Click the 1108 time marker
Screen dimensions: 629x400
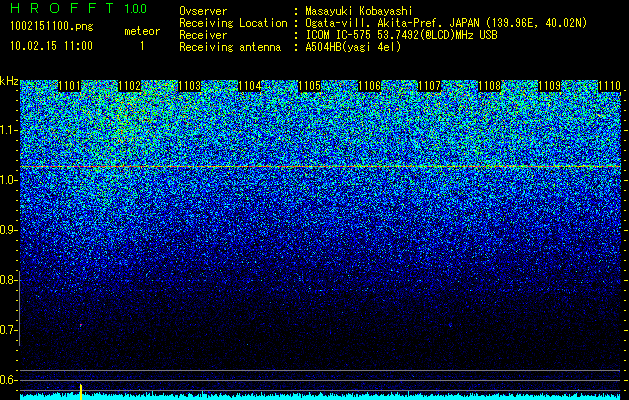point(489,86)
